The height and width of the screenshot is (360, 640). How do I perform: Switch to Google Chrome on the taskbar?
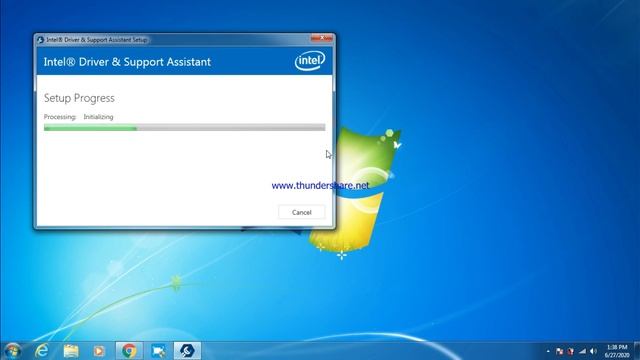[x=129, y=351]
